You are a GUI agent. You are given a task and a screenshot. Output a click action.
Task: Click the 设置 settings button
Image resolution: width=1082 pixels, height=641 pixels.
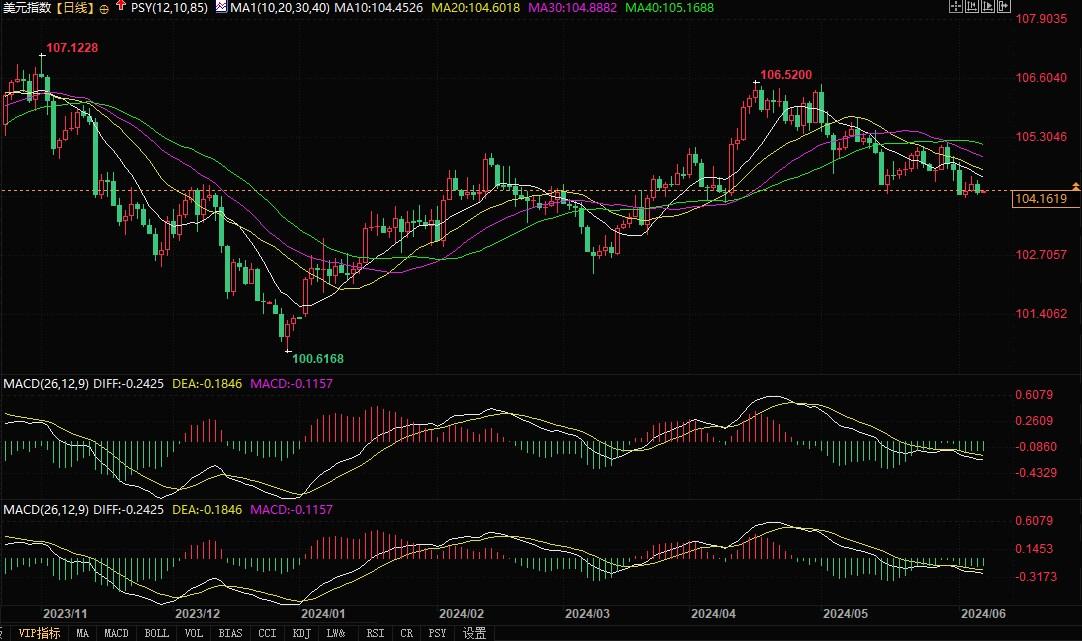click(475, 633)
